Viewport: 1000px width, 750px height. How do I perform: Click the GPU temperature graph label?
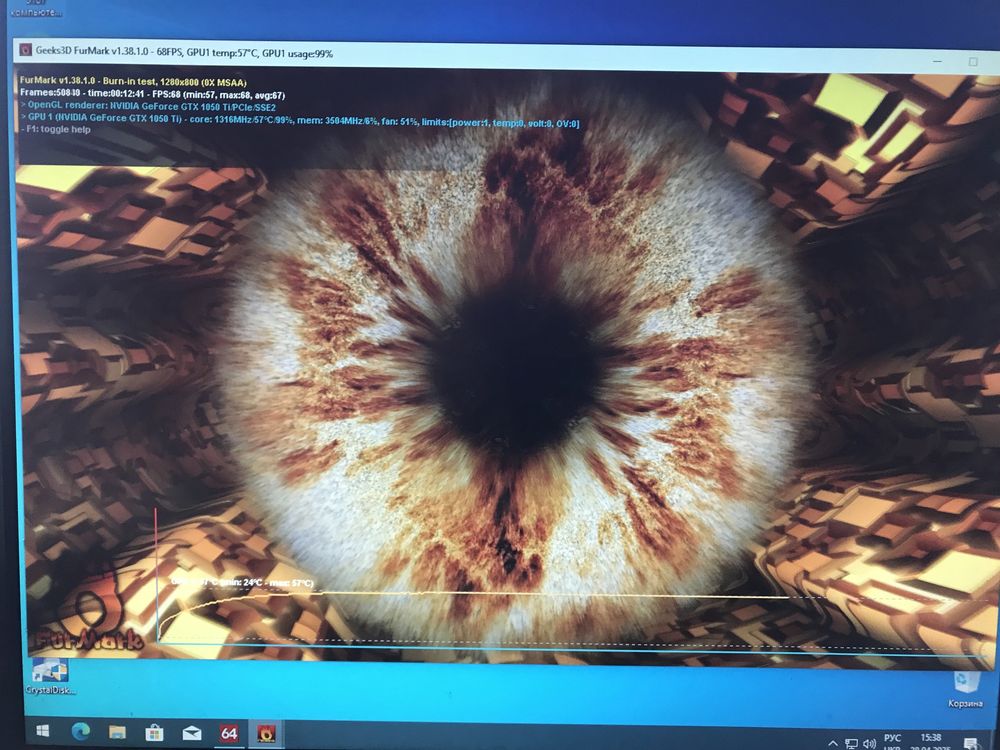[x=242, y=582]
